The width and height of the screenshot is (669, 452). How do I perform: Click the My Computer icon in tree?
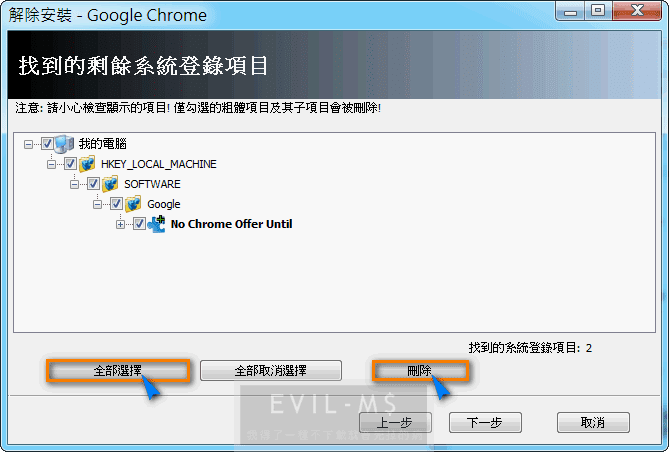64,144
